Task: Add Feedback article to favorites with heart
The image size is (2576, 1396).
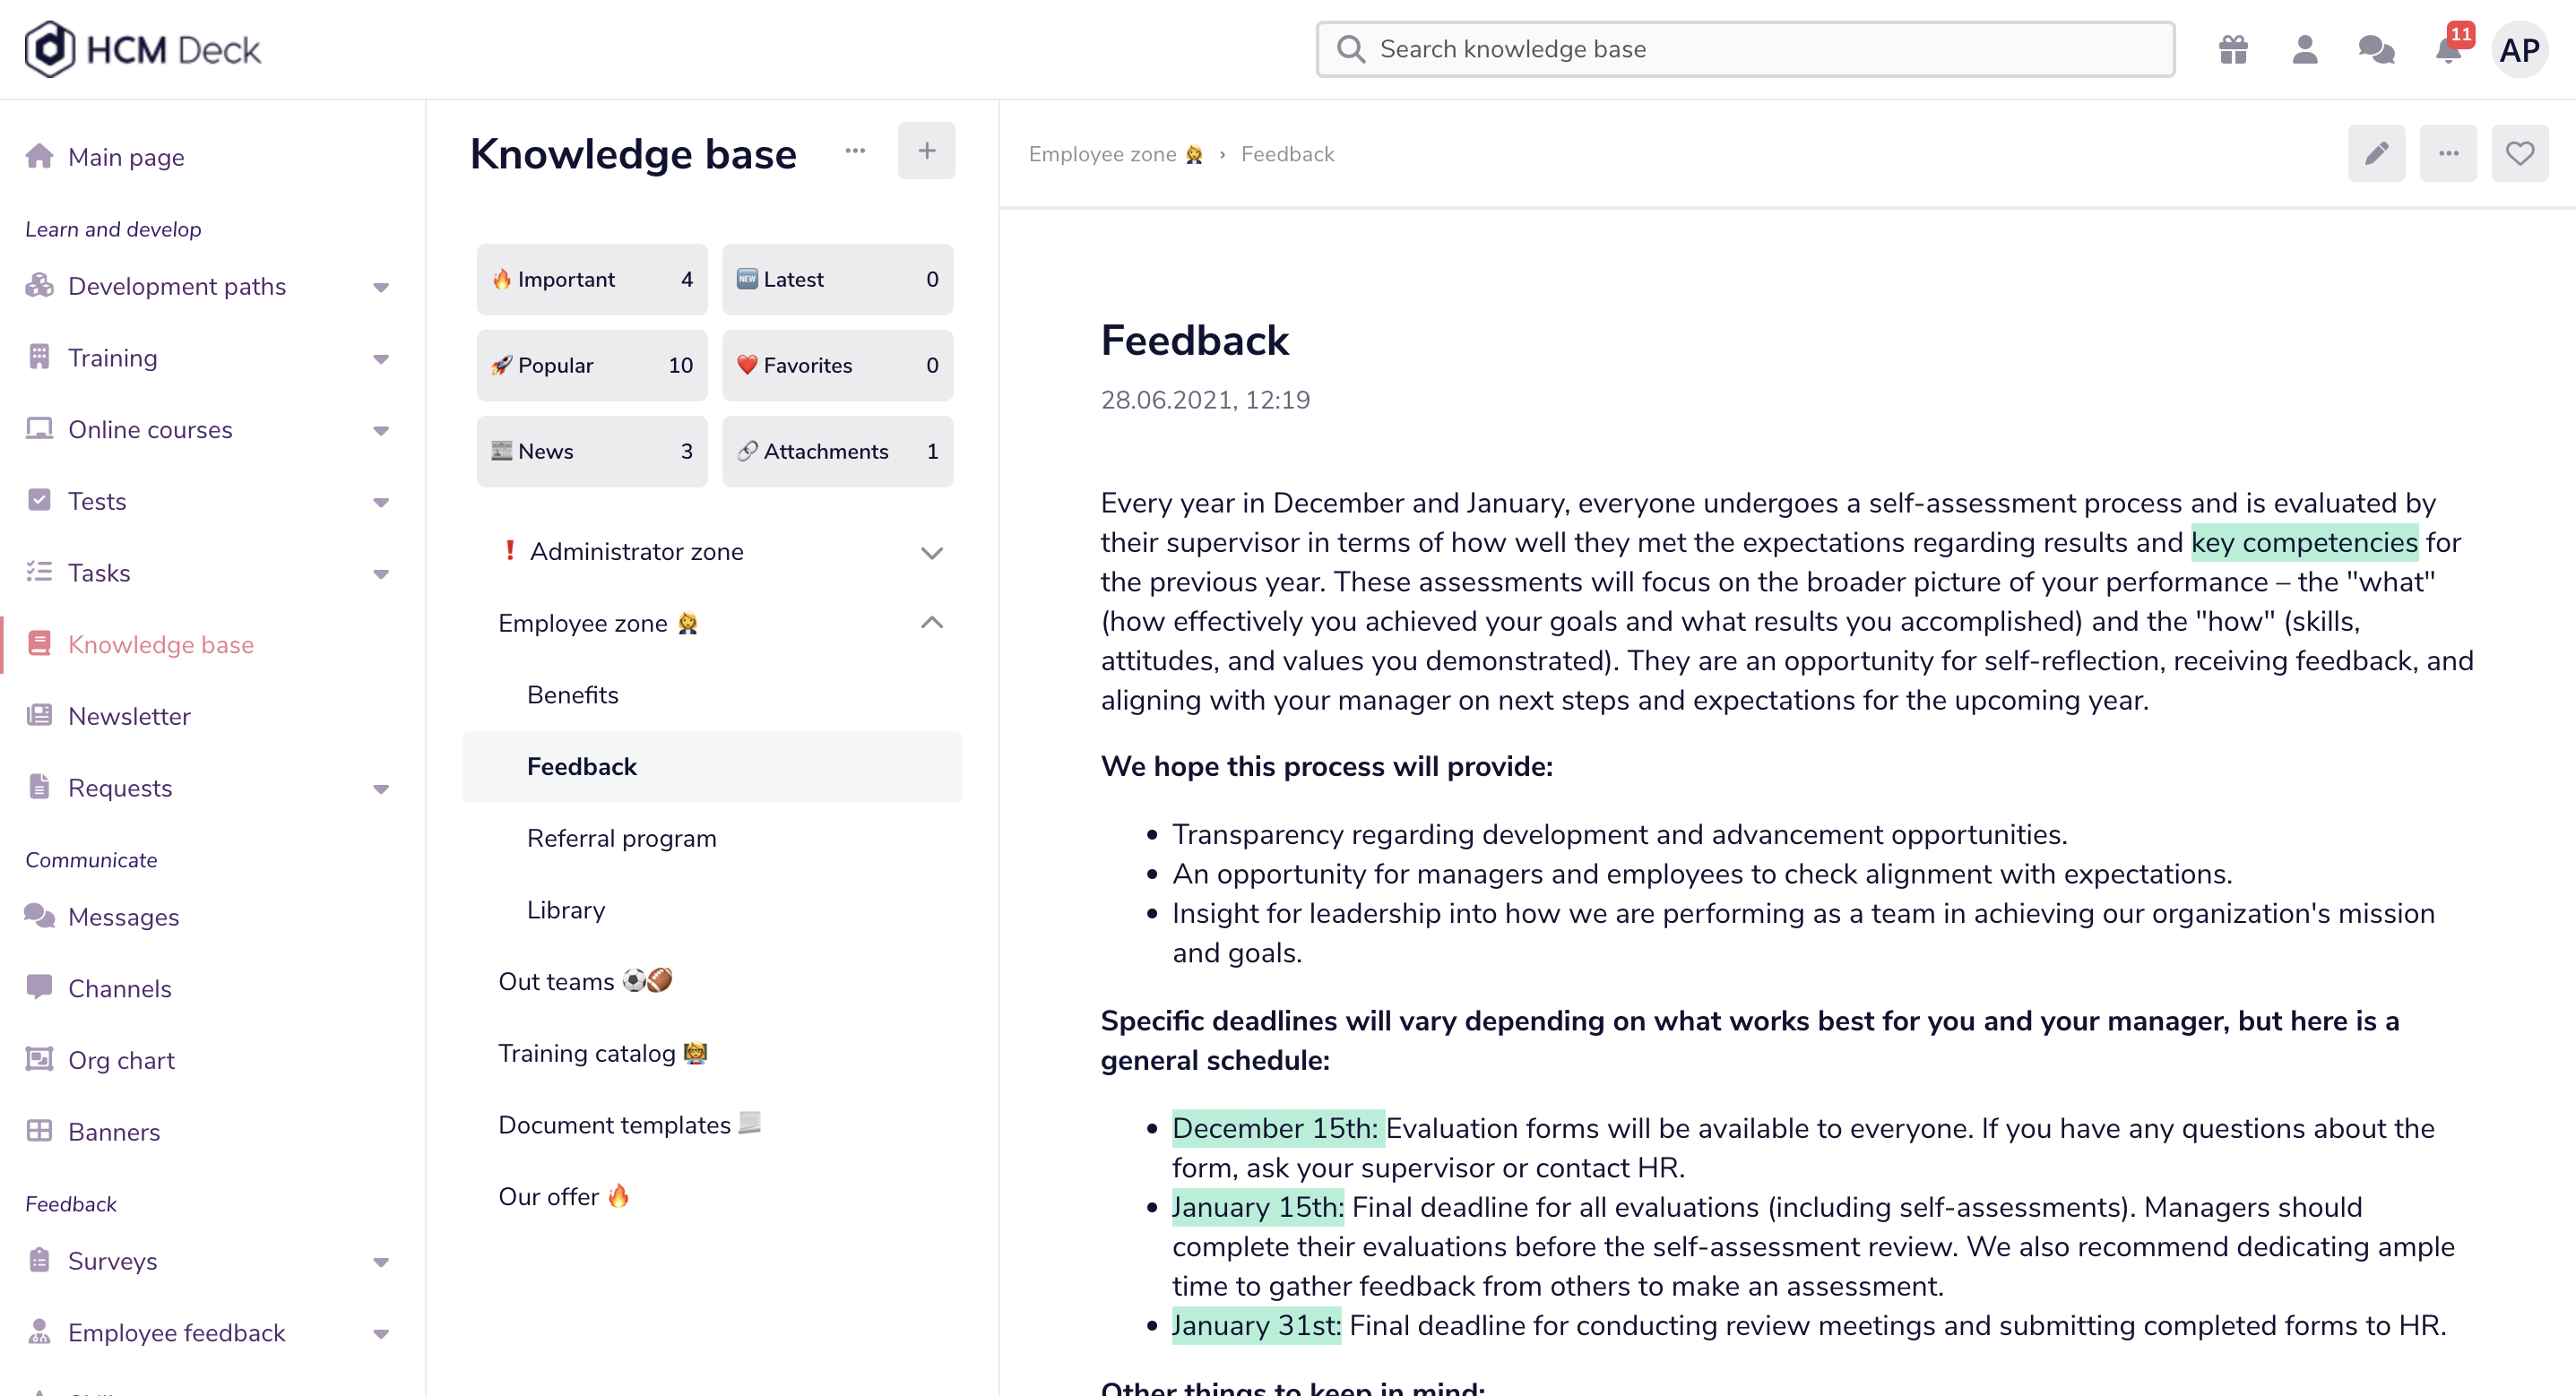Action: pos(2519,153)
